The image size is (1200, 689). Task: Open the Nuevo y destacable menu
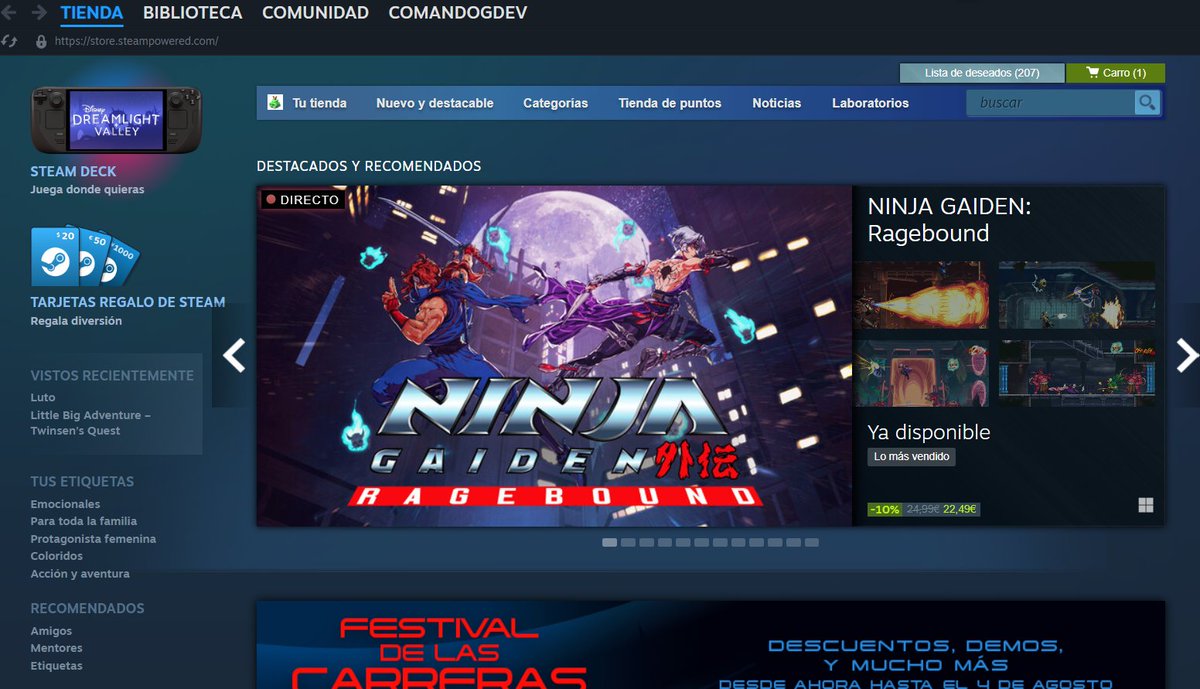(435, 103)
